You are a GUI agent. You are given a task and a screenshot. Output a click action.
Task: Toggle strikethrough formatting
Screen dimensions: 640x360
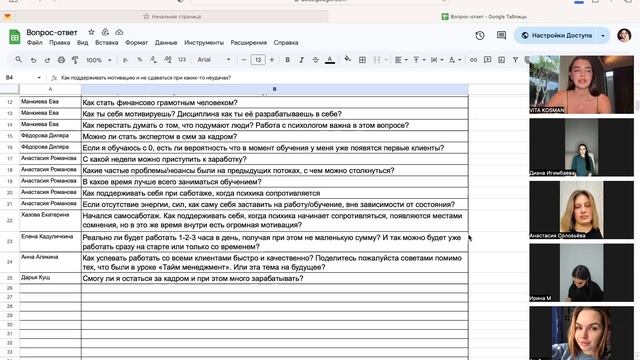316,60
